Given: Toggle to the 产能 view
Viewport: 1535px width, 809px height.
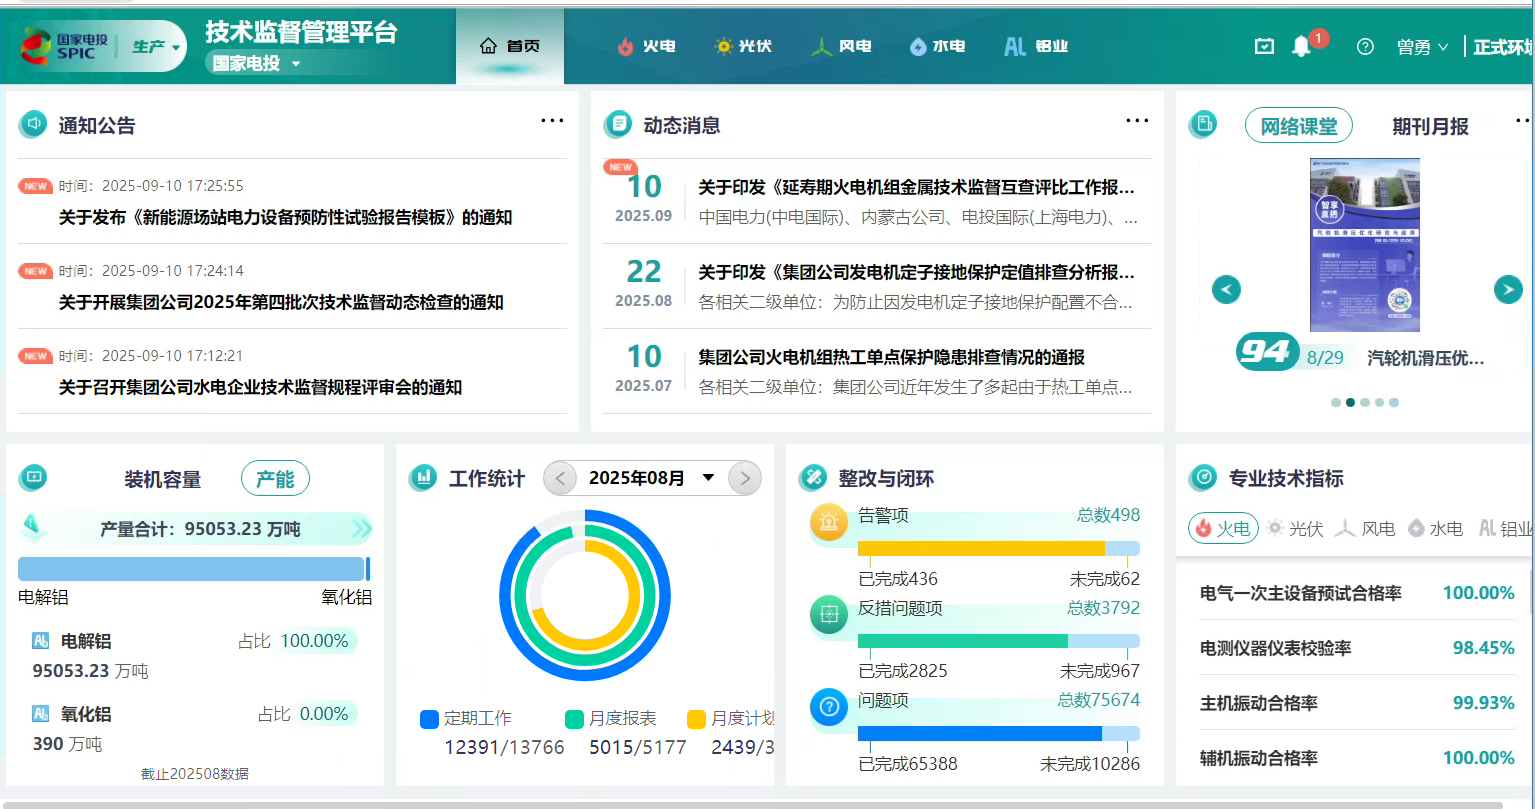Looking at the screenshot, I should (x=275, y=479).
